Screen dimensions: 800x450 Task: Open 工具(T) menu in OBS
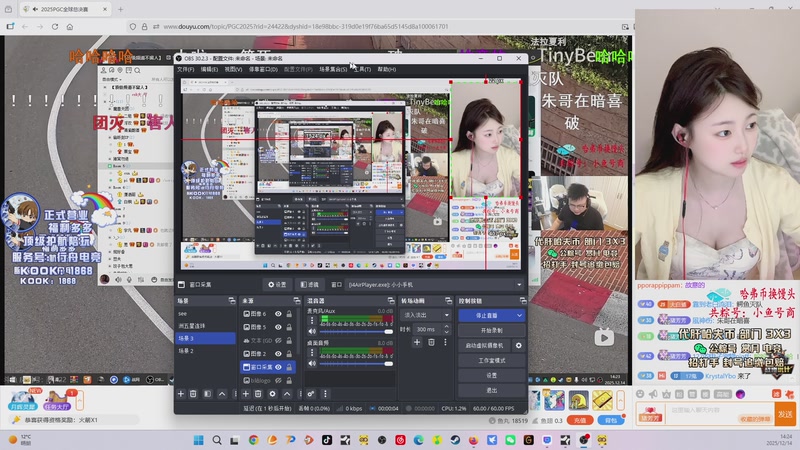[362, 69]
